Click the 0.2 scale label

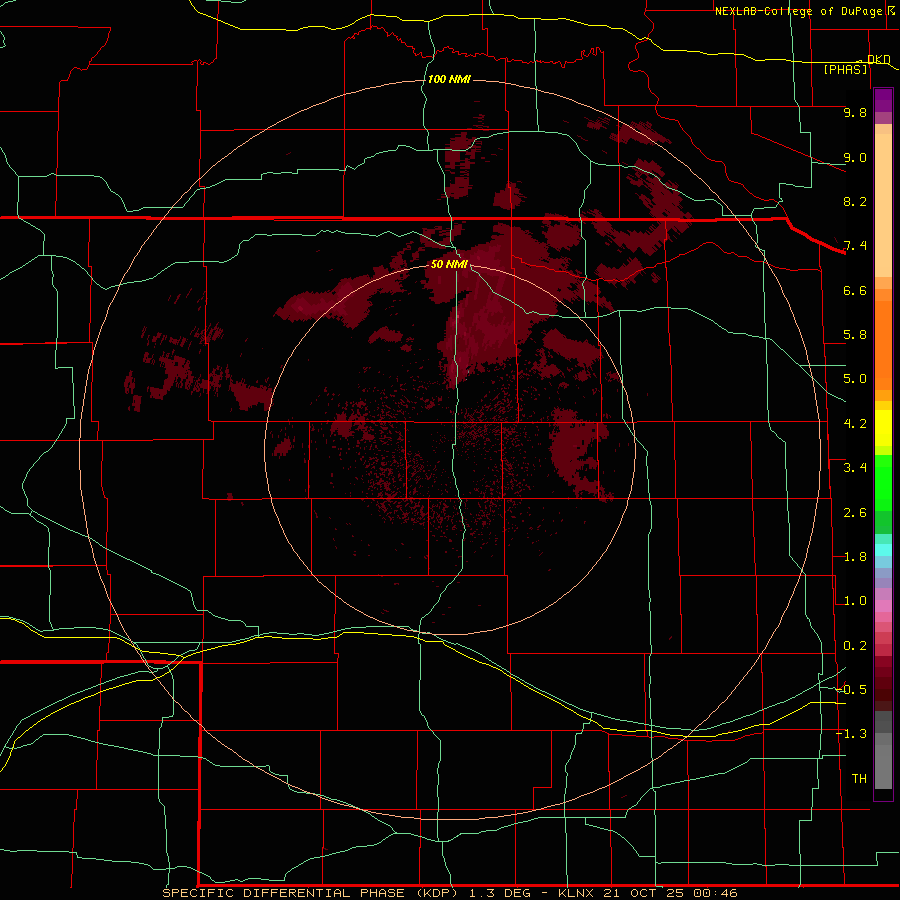point(855,646)
